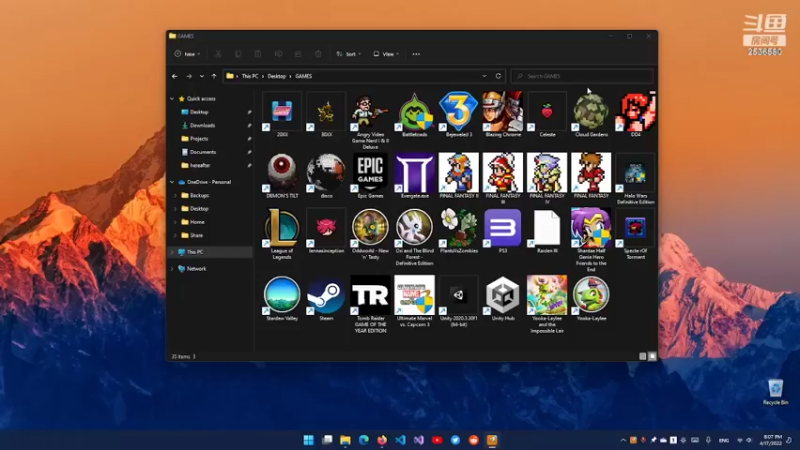Select the Stardew Valley shortcut

click(282, 296)
